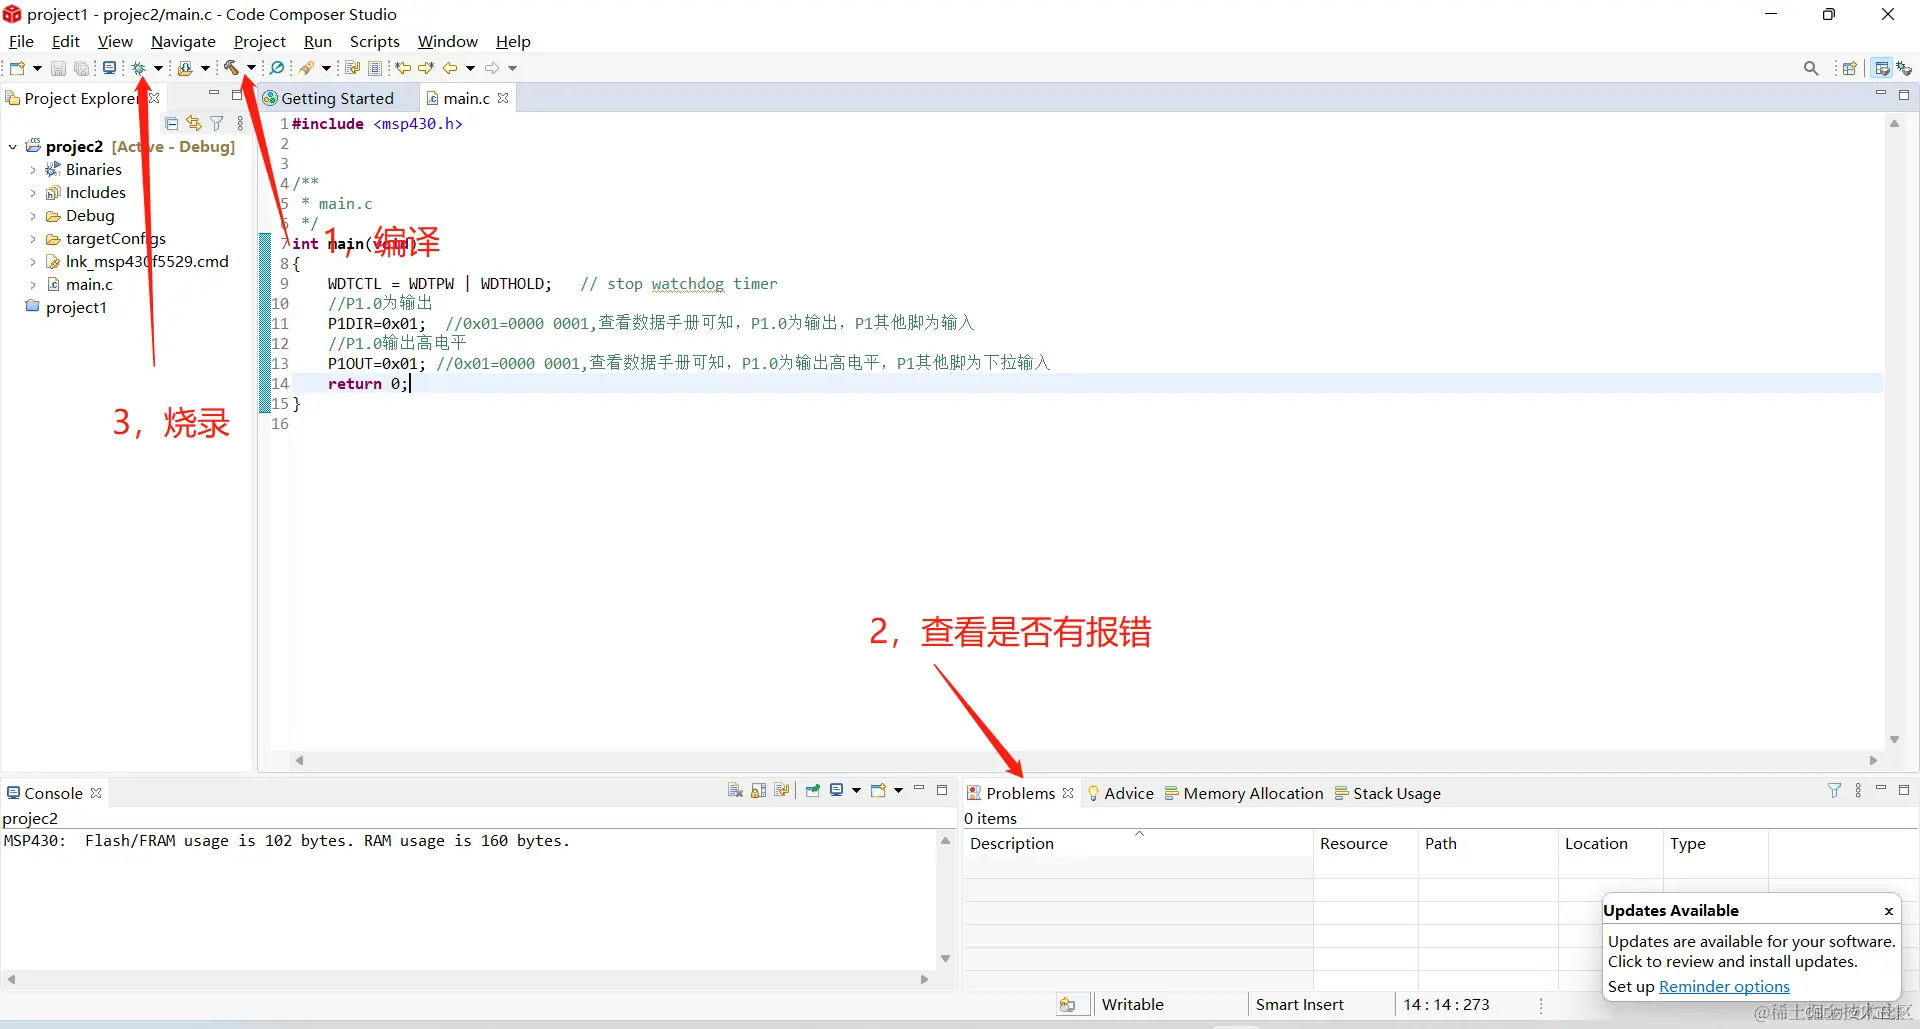The height and width of the screenshot is (1029, 1920).
Task: Click the Open Perspective icon
Action: (1850, 68)
